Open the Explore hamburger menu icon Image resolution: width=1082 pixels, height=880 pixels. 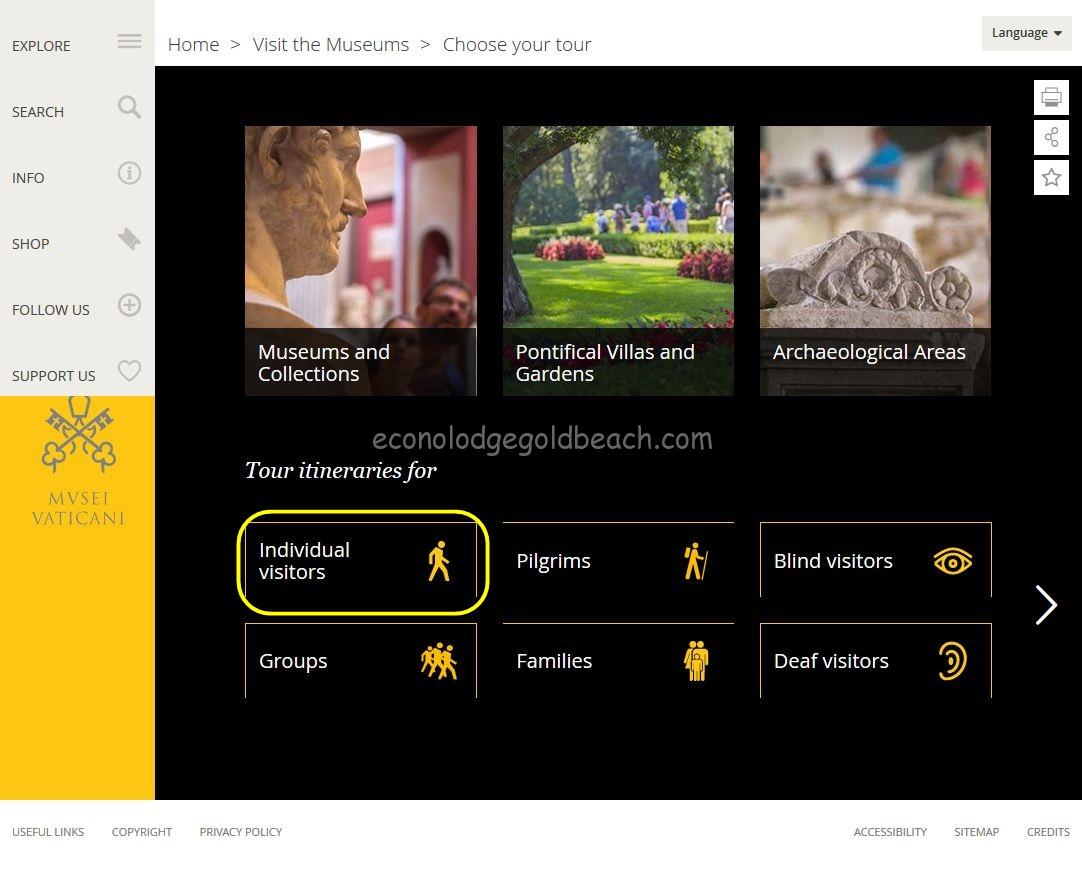129,42
